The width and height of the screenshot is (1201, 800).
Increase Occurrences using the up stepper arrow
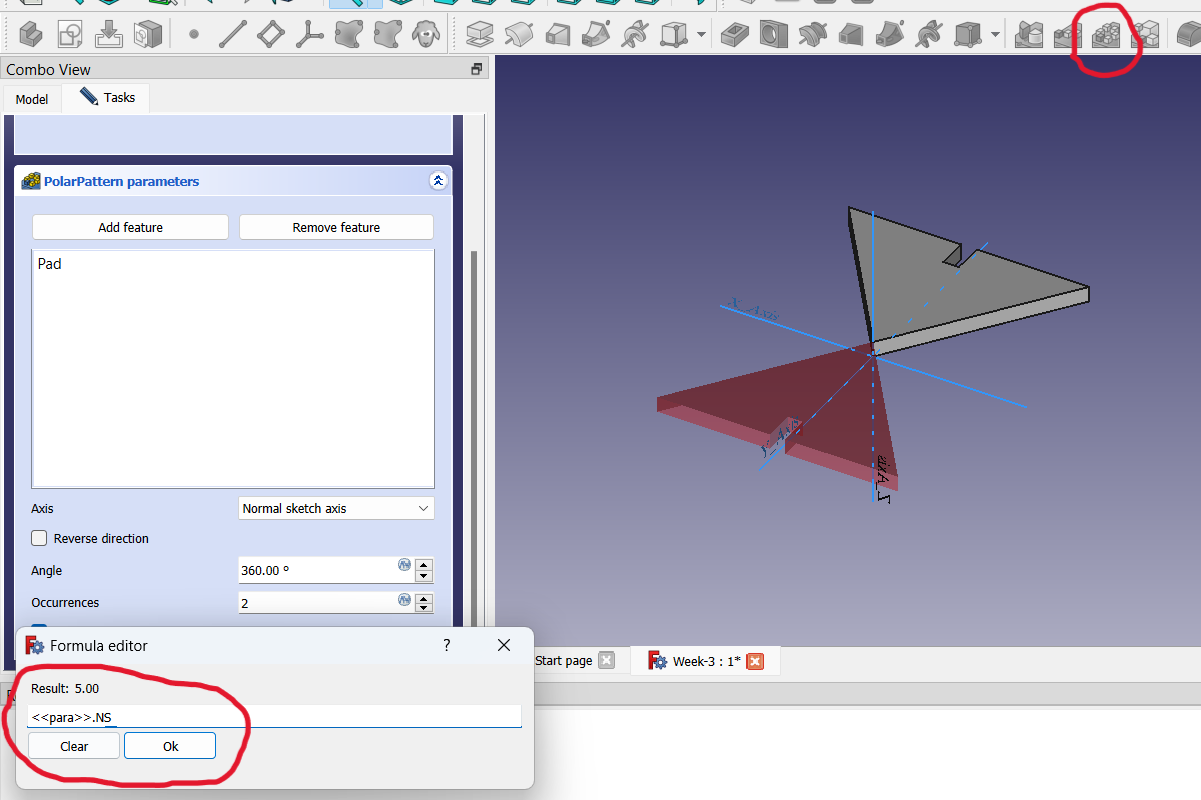click(x=423, y=597)
